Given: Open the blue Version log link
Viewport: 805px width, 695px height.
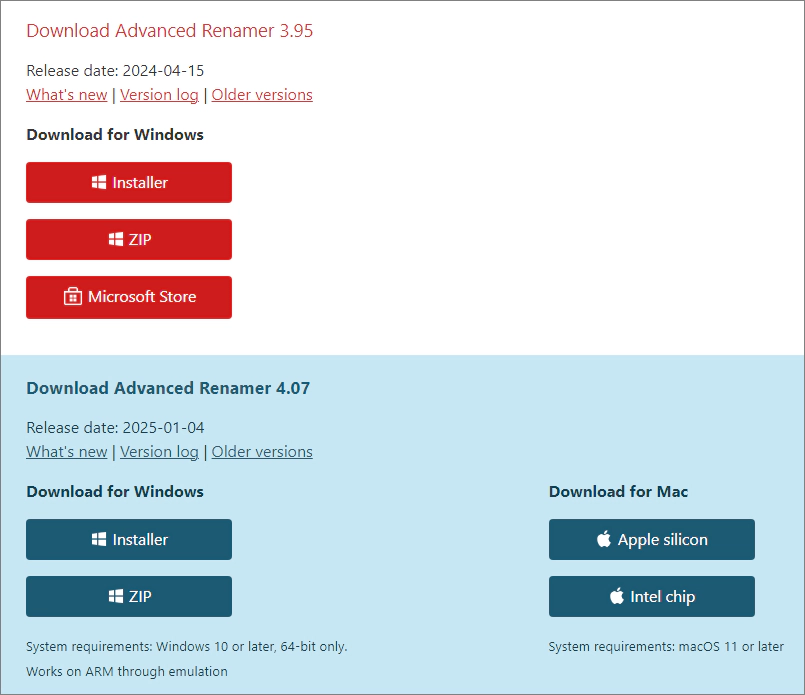Looking at the screenshot, I should pyautogui.click(x=159, y=452).
